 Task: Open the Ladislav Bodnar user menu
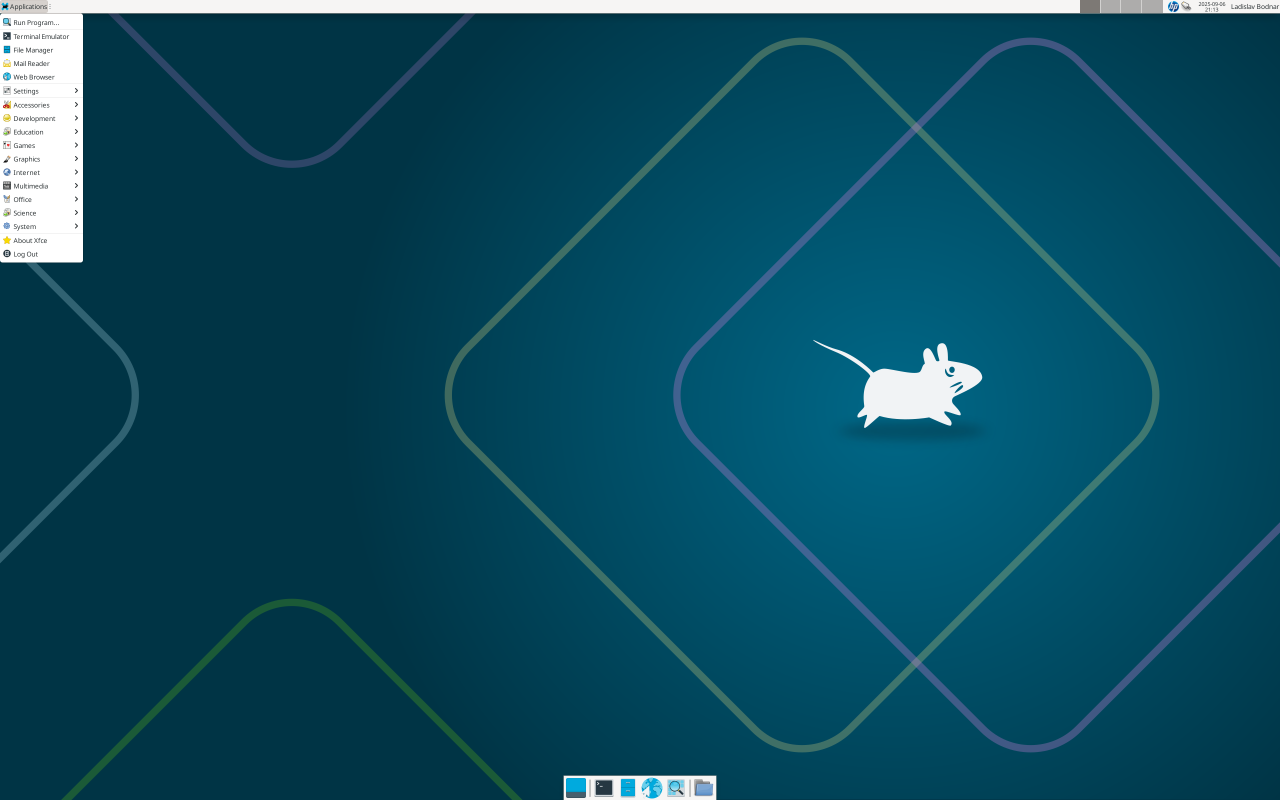click(1254, 6)
